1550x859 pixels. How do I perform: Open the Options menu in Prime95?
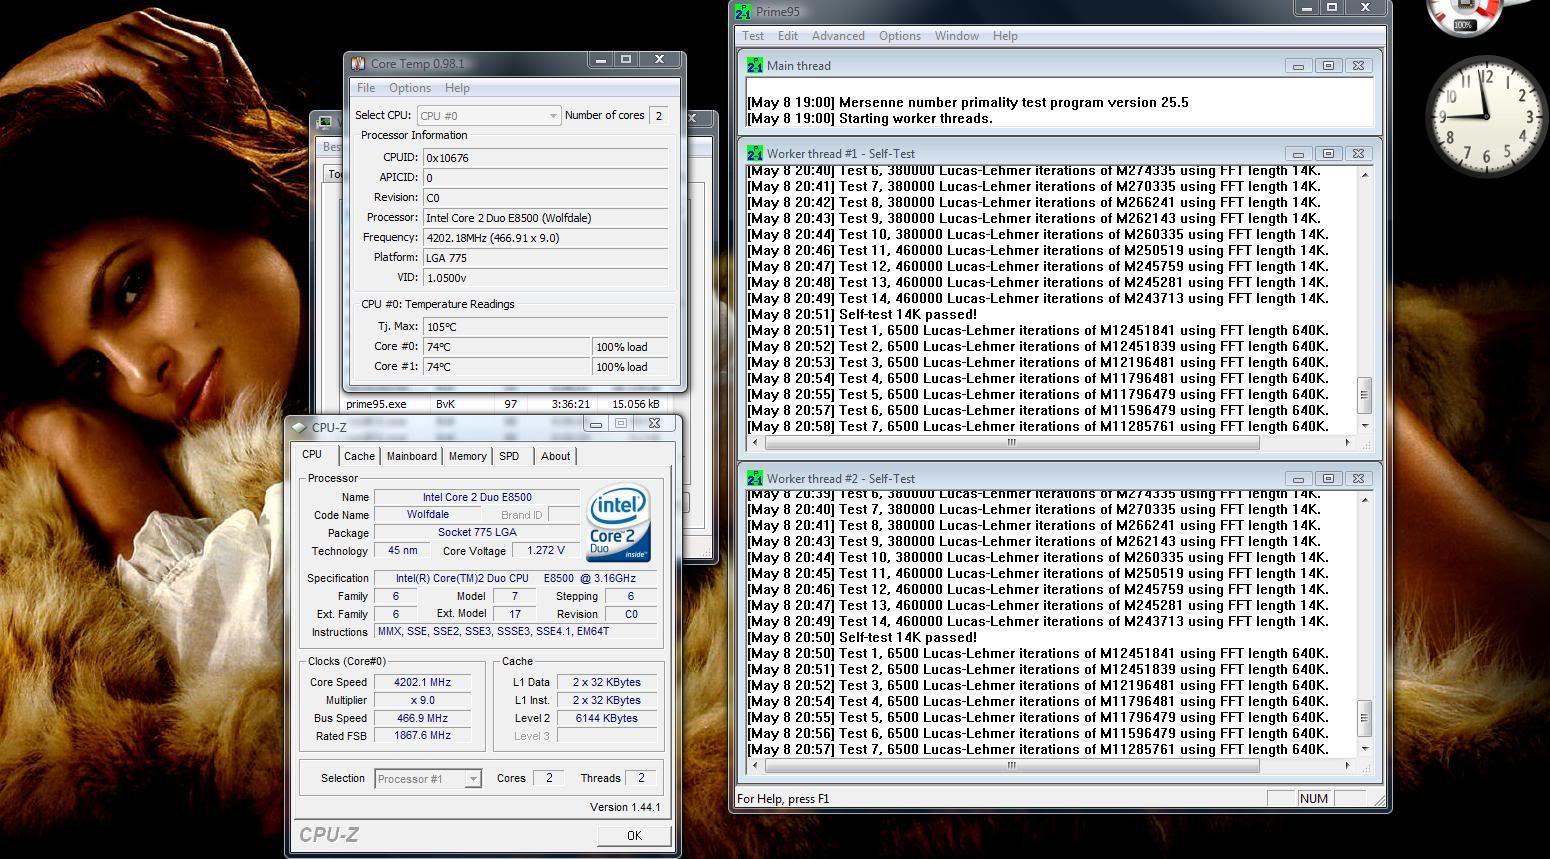click(900, 36)
